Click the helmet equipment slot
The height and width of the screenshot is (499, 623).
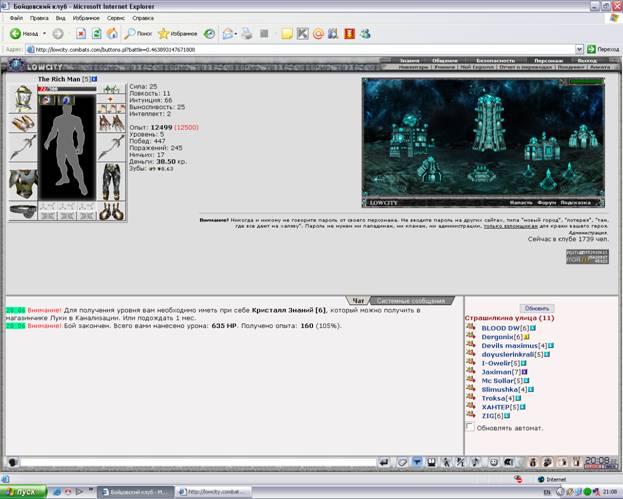(x=23, y=99)
